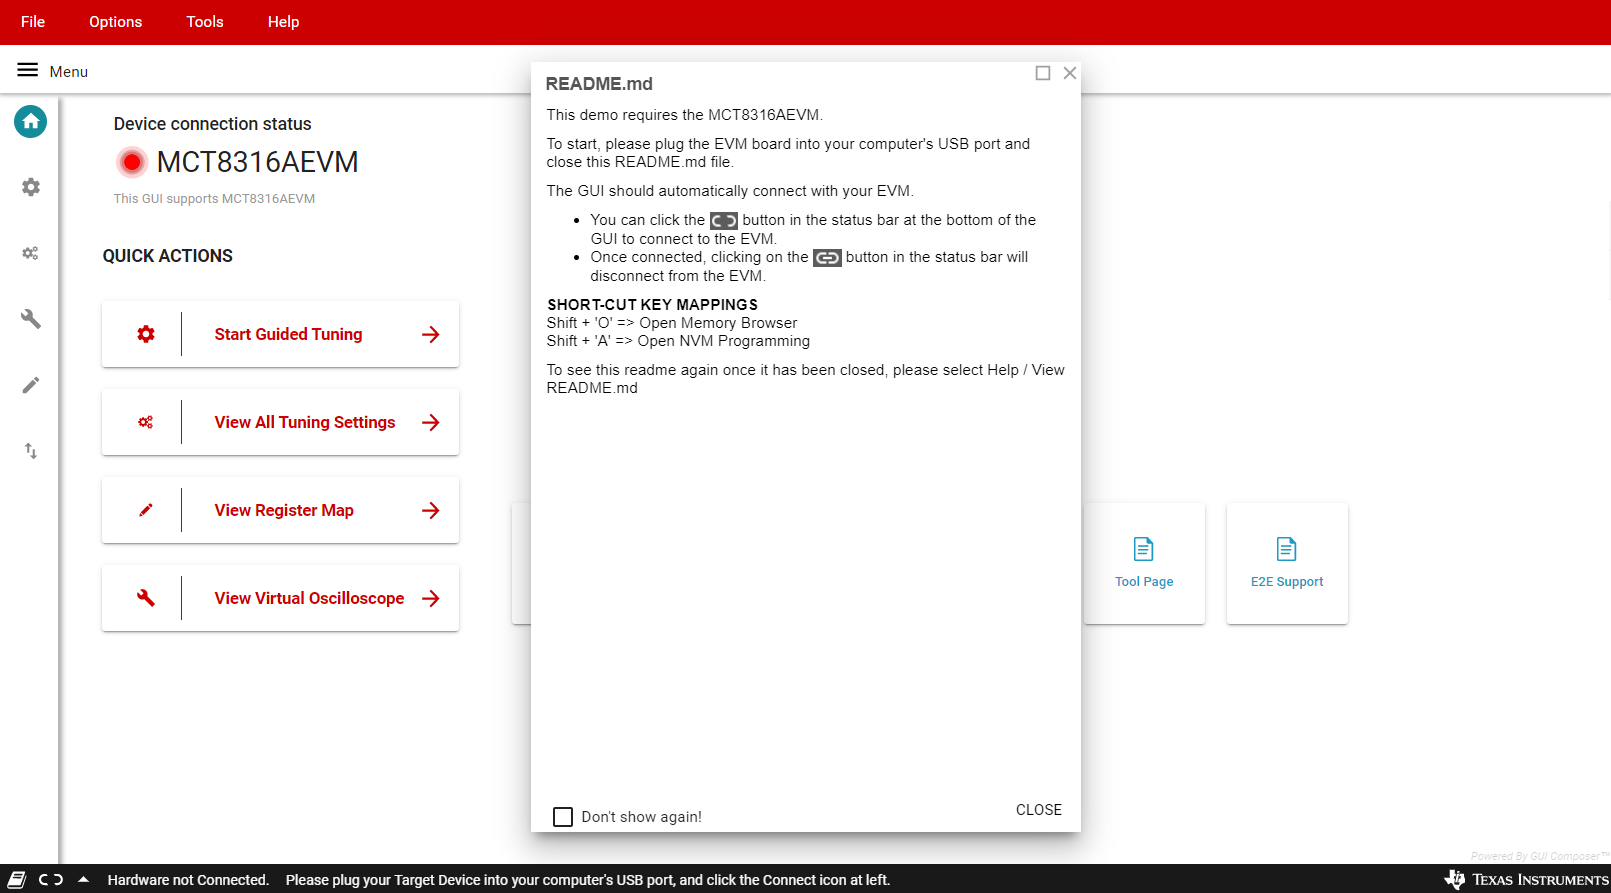Screen dimensions: 1611x893
Task: Click the arrow on View Virtual Oscilloscope card
Action: (x=431, y=598)
